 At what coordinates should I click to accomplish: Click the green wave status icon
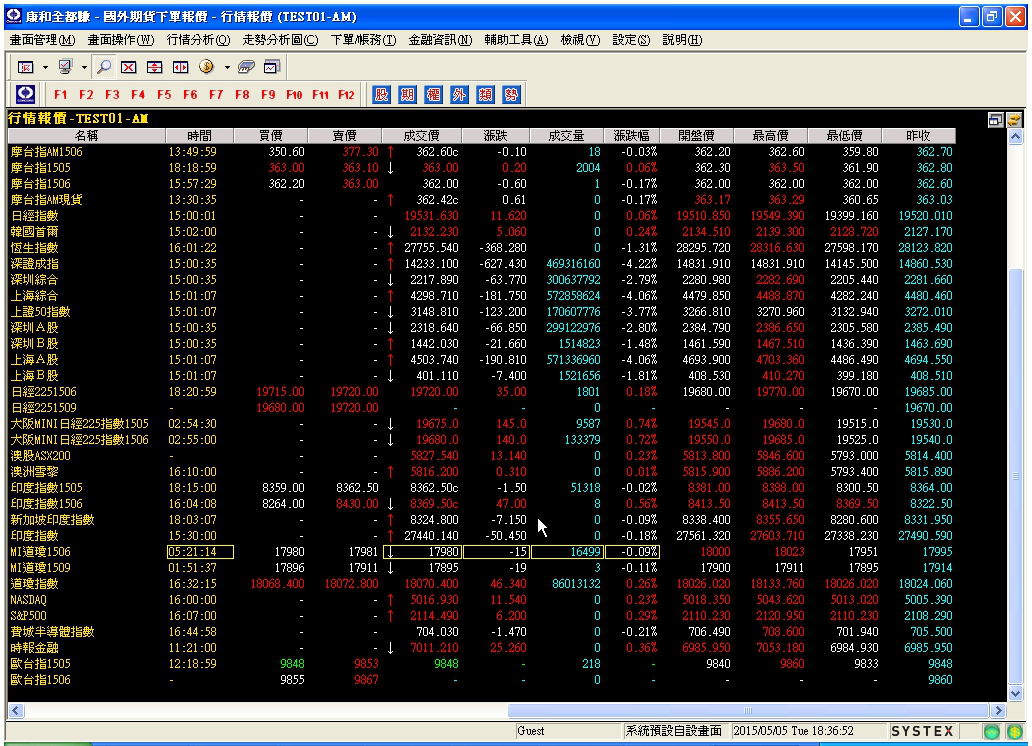[x=992, y=731]
